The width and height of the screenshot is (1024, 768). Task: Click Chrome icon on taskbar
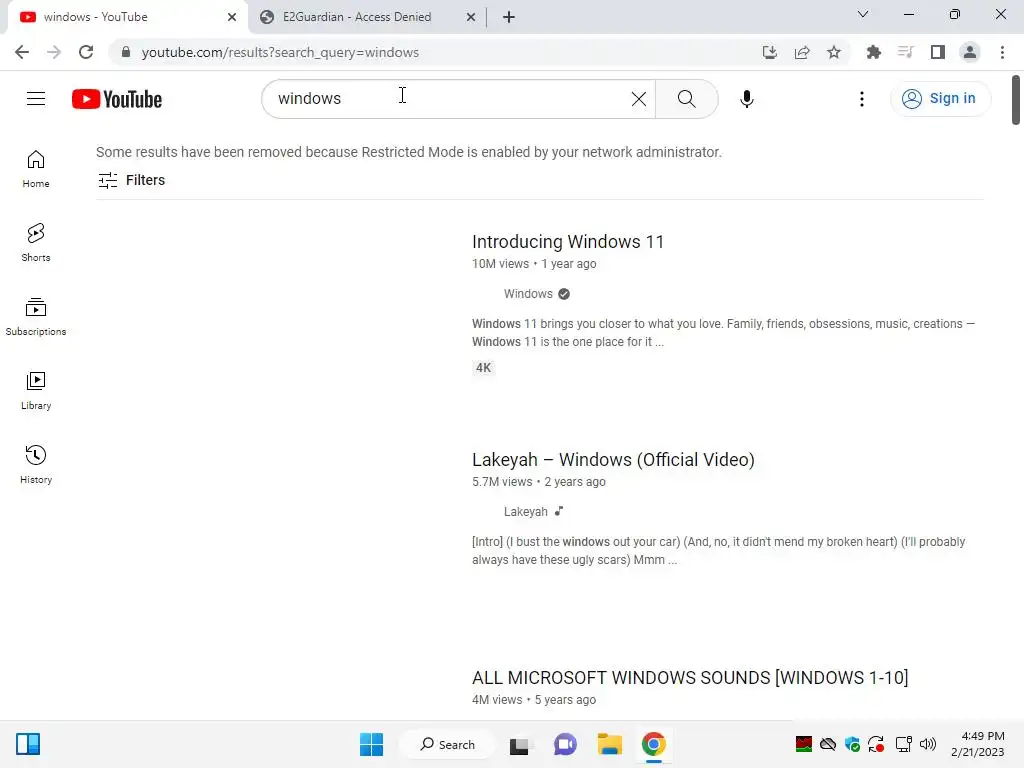coord(654,744)
